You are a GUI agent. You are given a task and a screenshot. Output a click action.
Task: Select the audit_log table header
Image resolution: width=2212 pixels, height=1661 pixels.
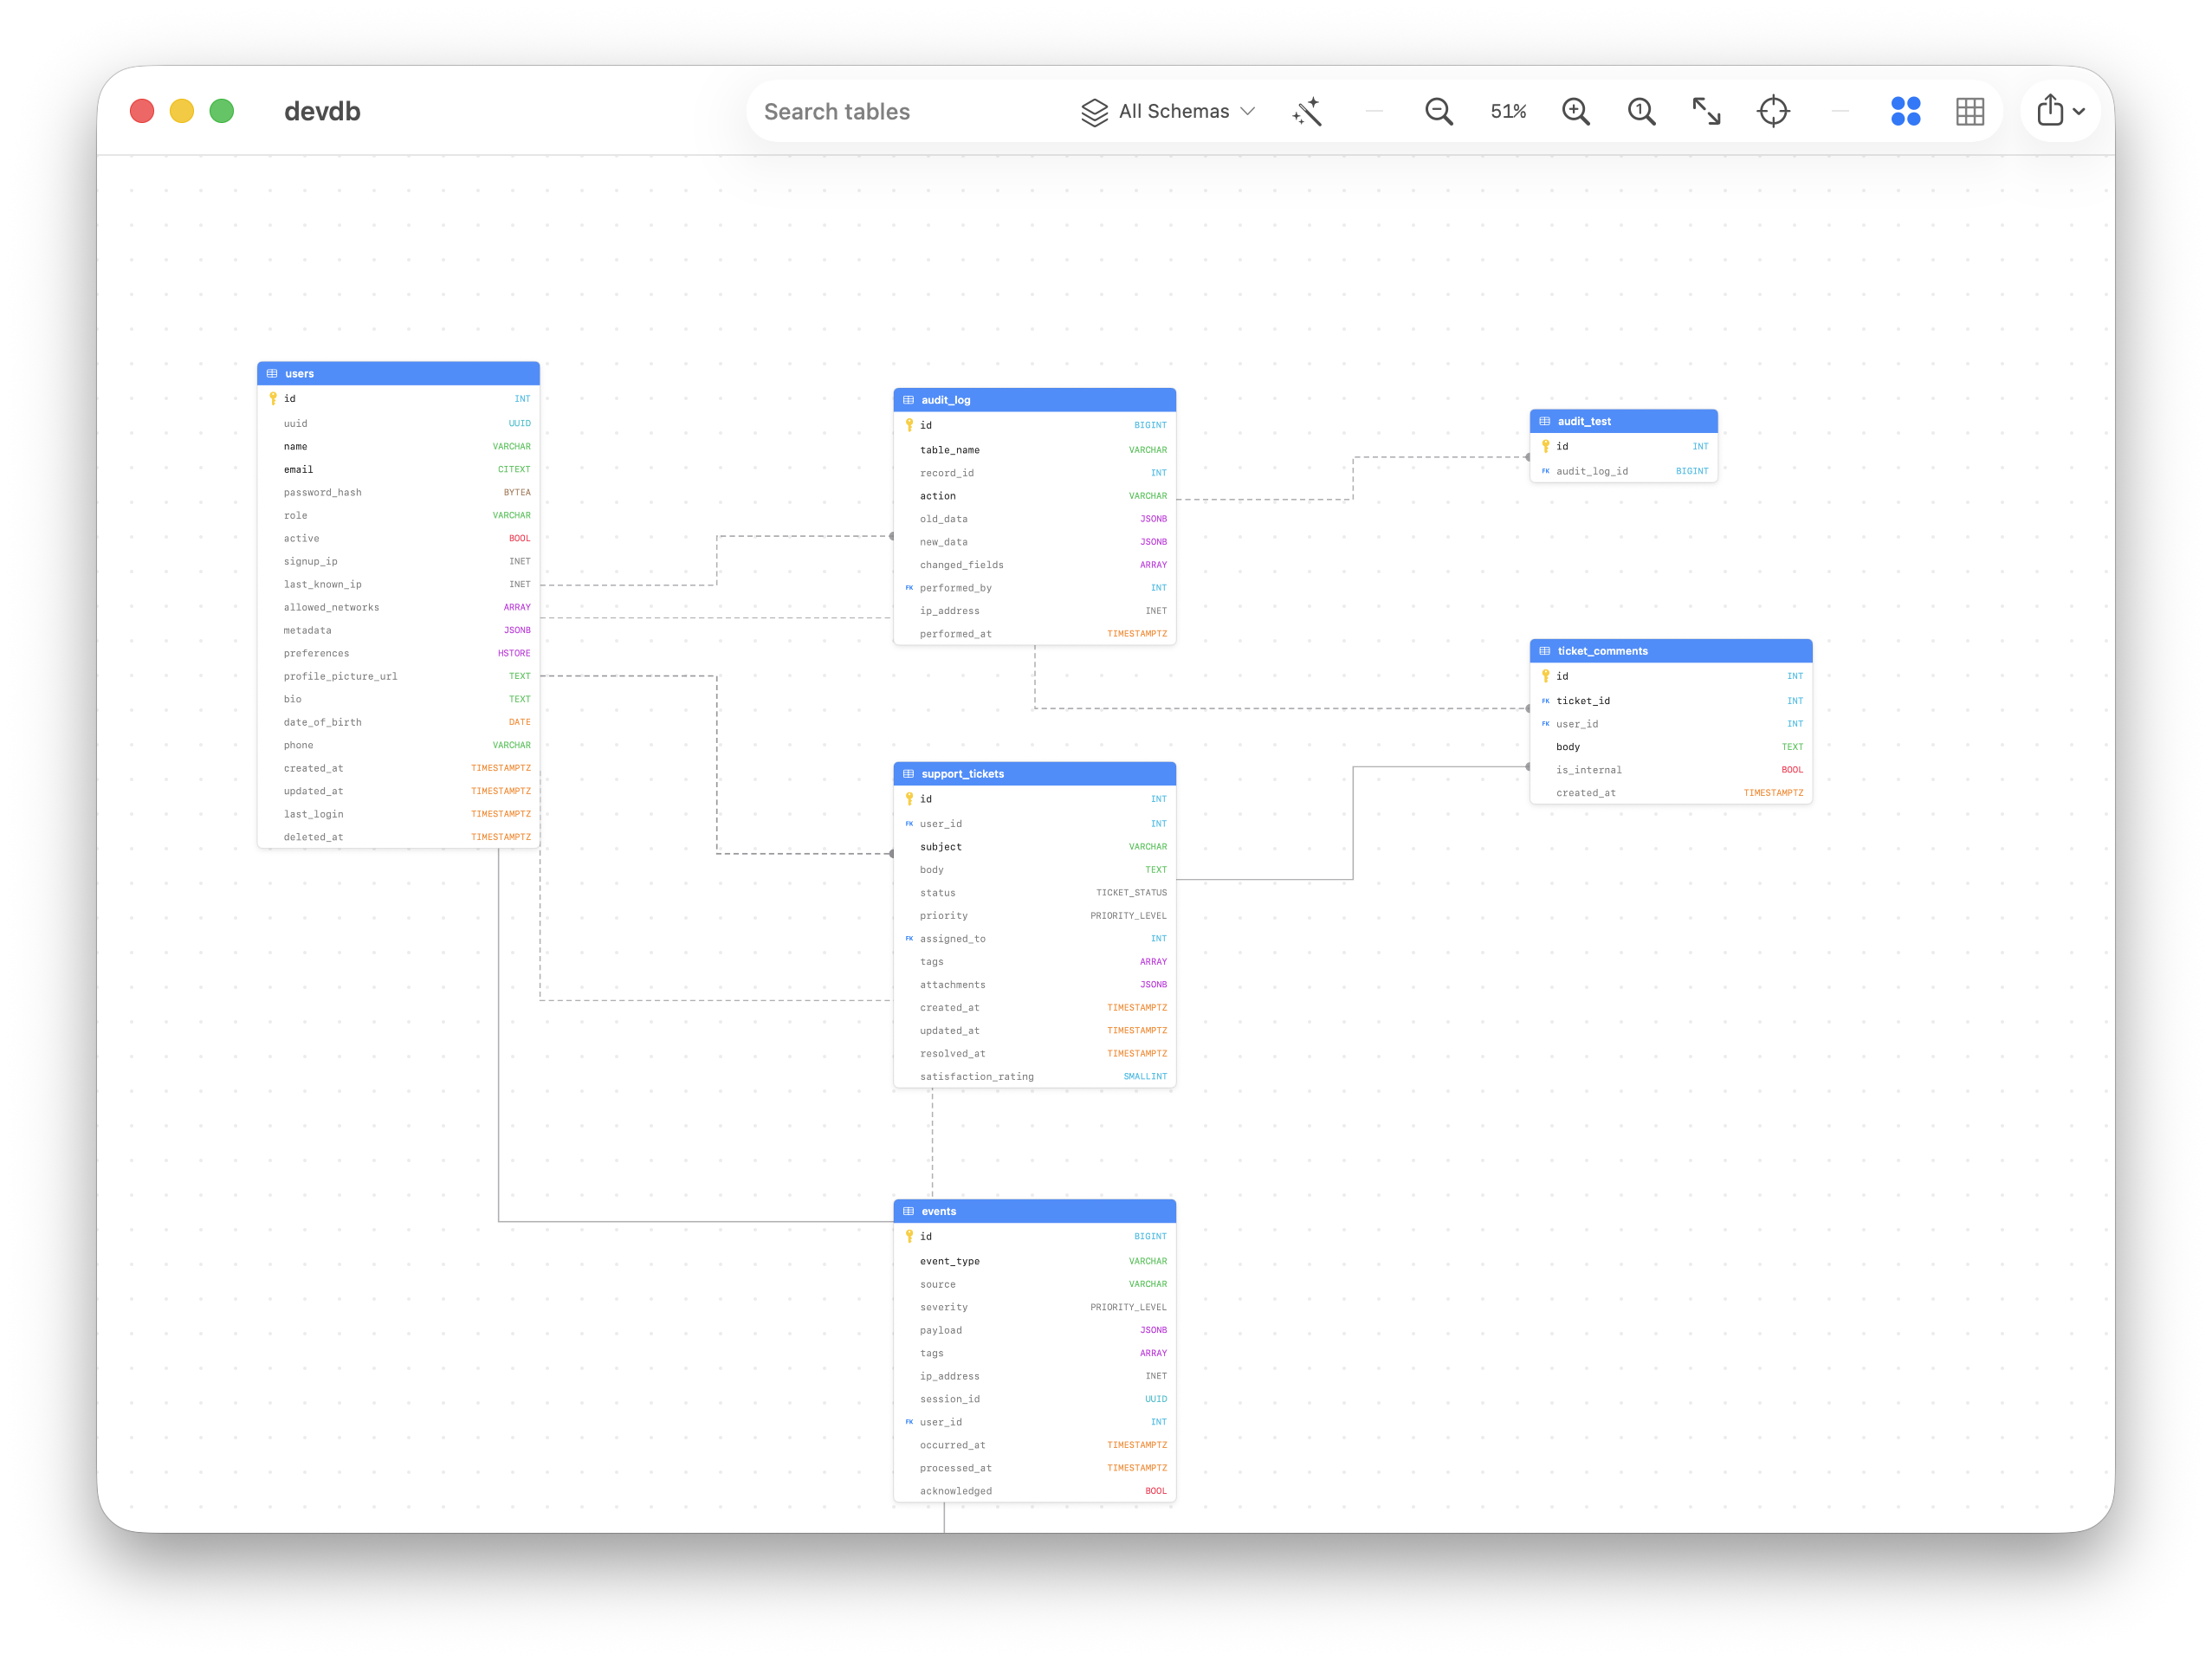tap(1034, 400)
